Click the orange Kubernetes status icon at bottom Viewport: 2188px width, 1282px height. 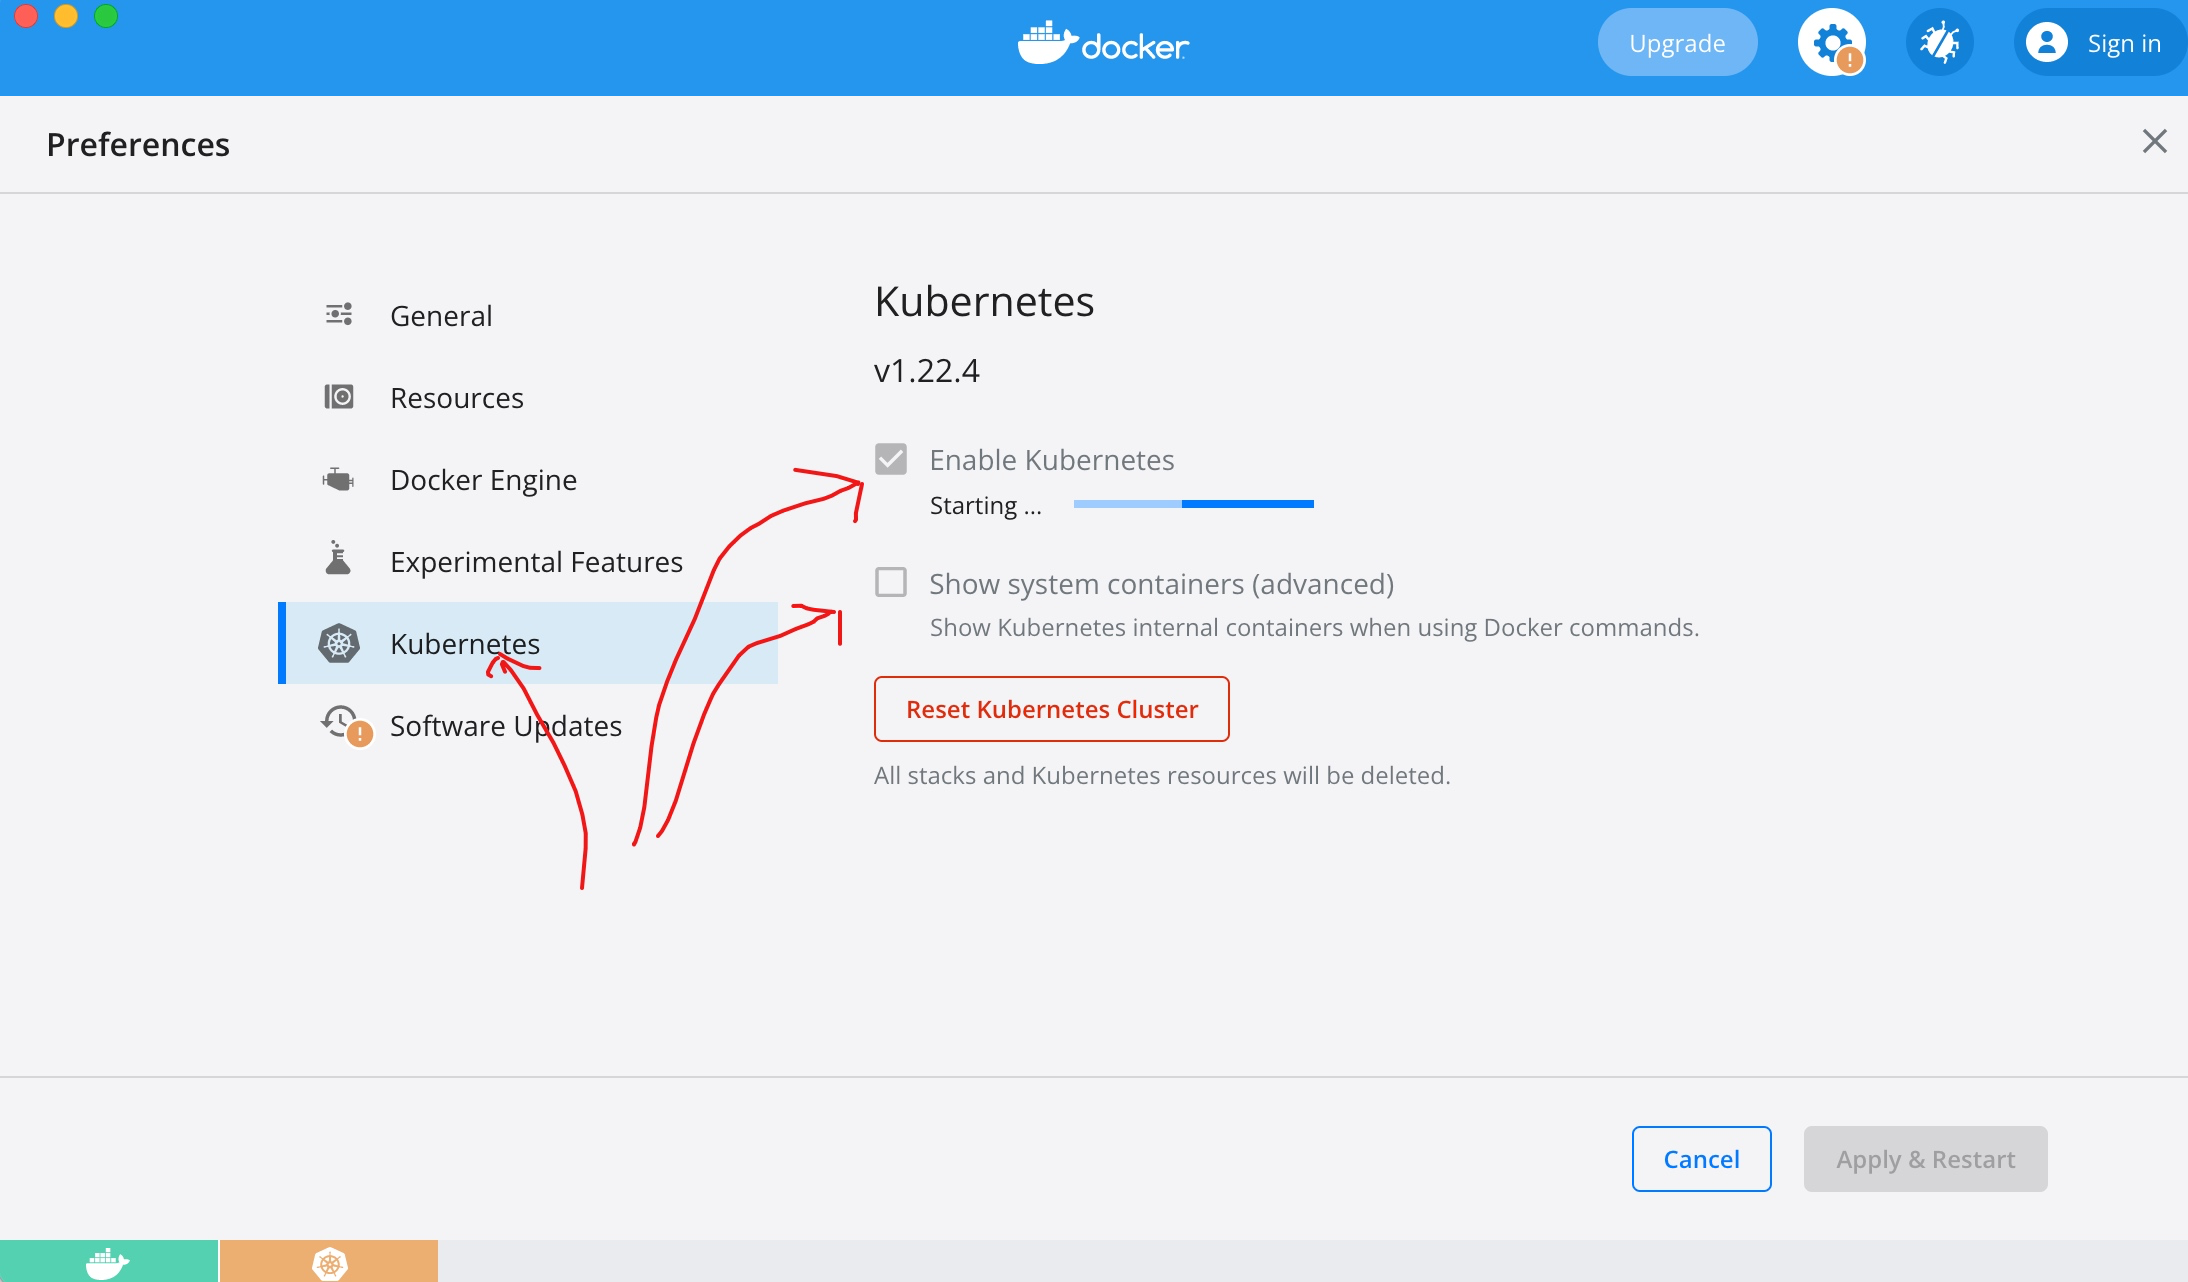[x=329, y=1262]
